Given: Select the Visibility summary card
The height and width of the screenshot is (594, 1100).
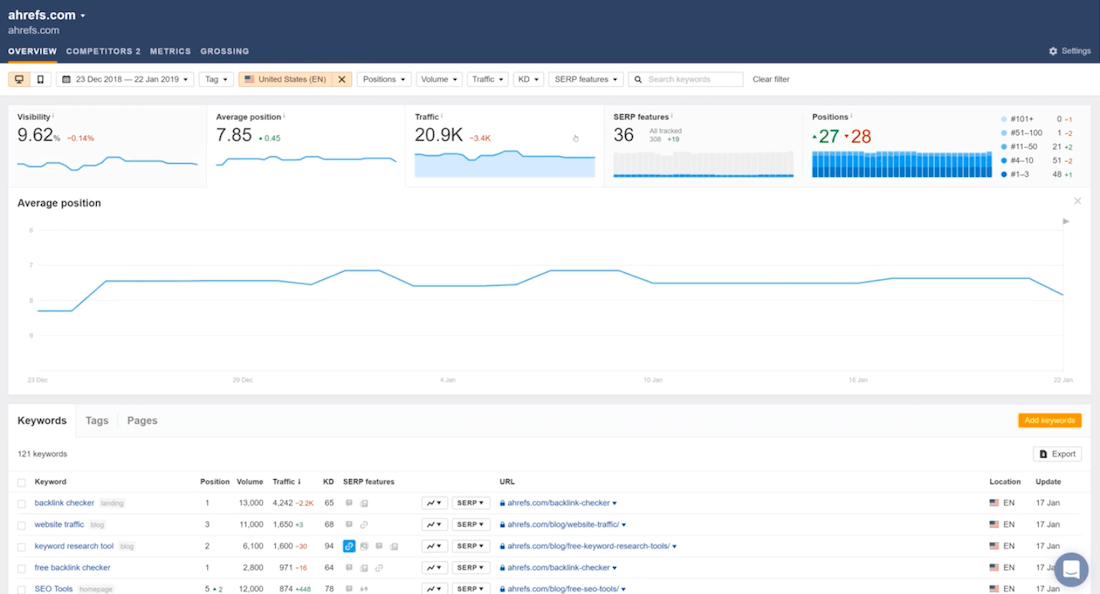Looking at the screenshot, I should pyautogui.click(x=107, y=146).
